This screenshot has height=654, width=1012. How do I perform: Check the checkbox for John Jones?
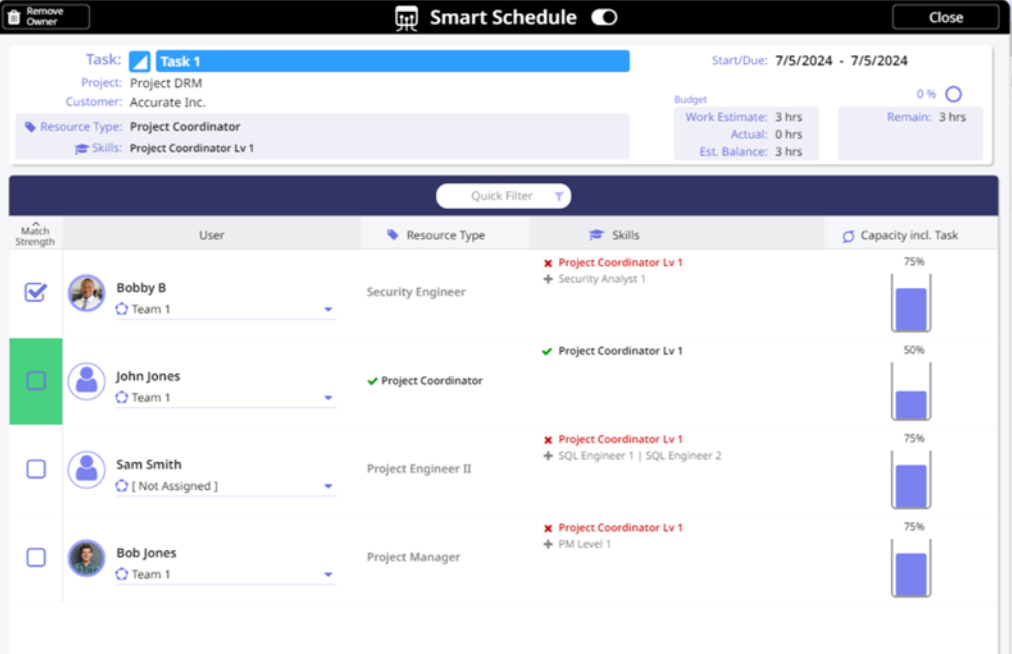click(x=35, y=381)
